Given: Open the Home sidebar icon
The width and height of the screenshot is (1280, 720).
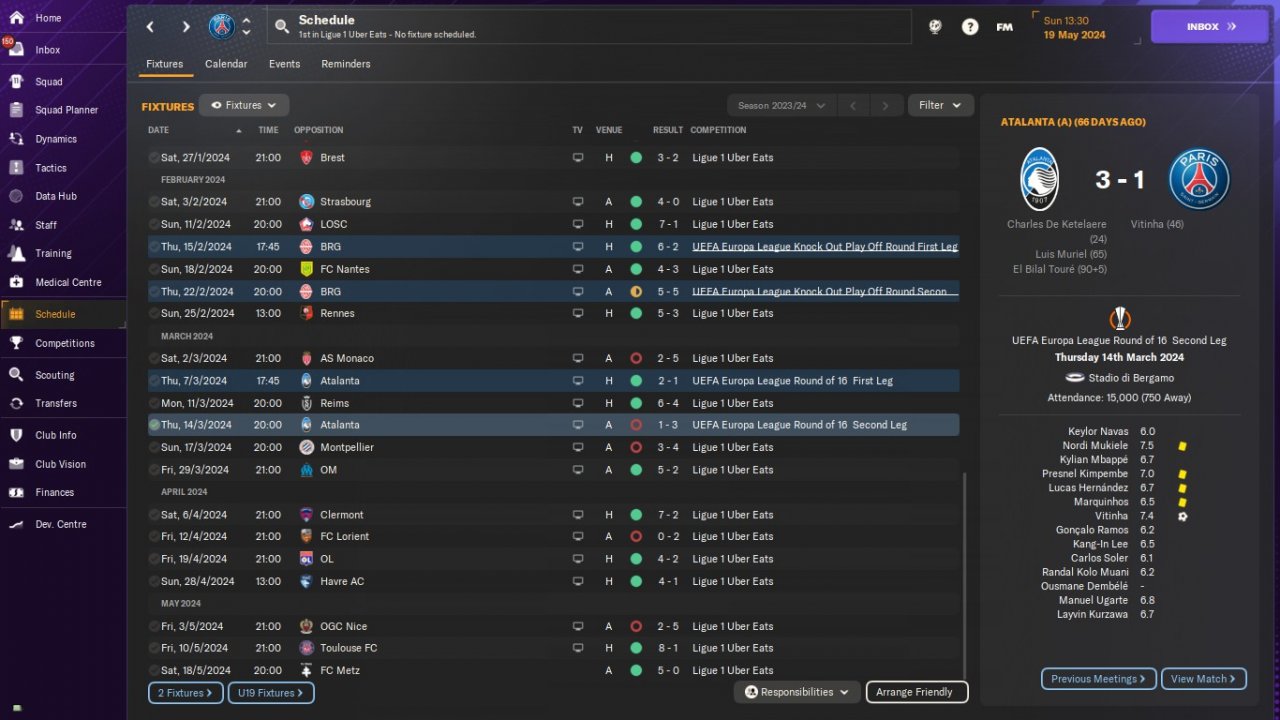Looking at the screenshot, I should (x=16, y=18).
